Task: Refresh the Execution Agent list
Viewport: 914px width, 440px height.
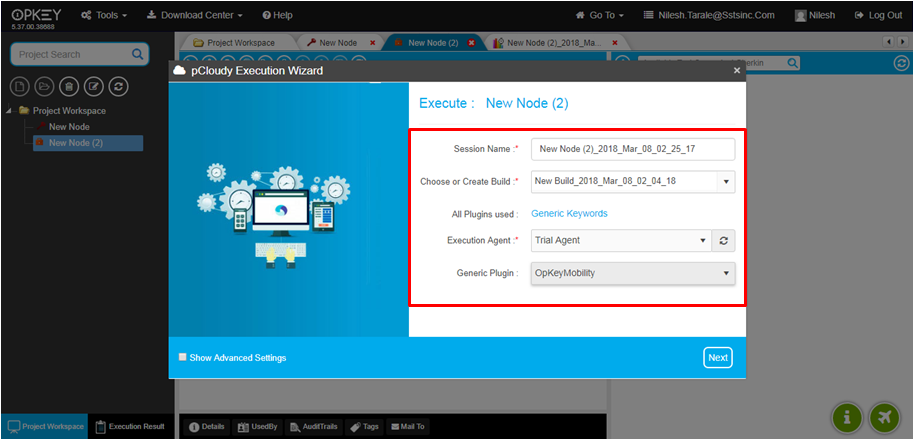Action: click(x=723, y=240)
